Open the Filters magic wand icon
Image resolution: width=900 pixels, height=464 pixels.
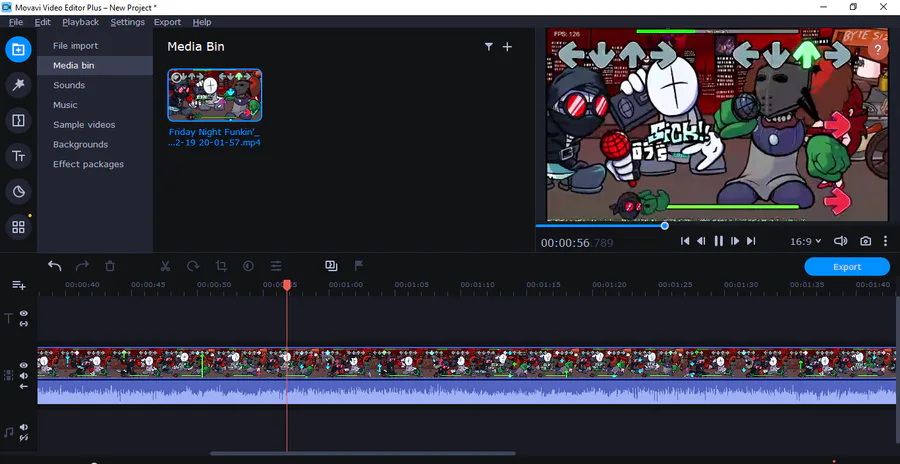(18, 85)
